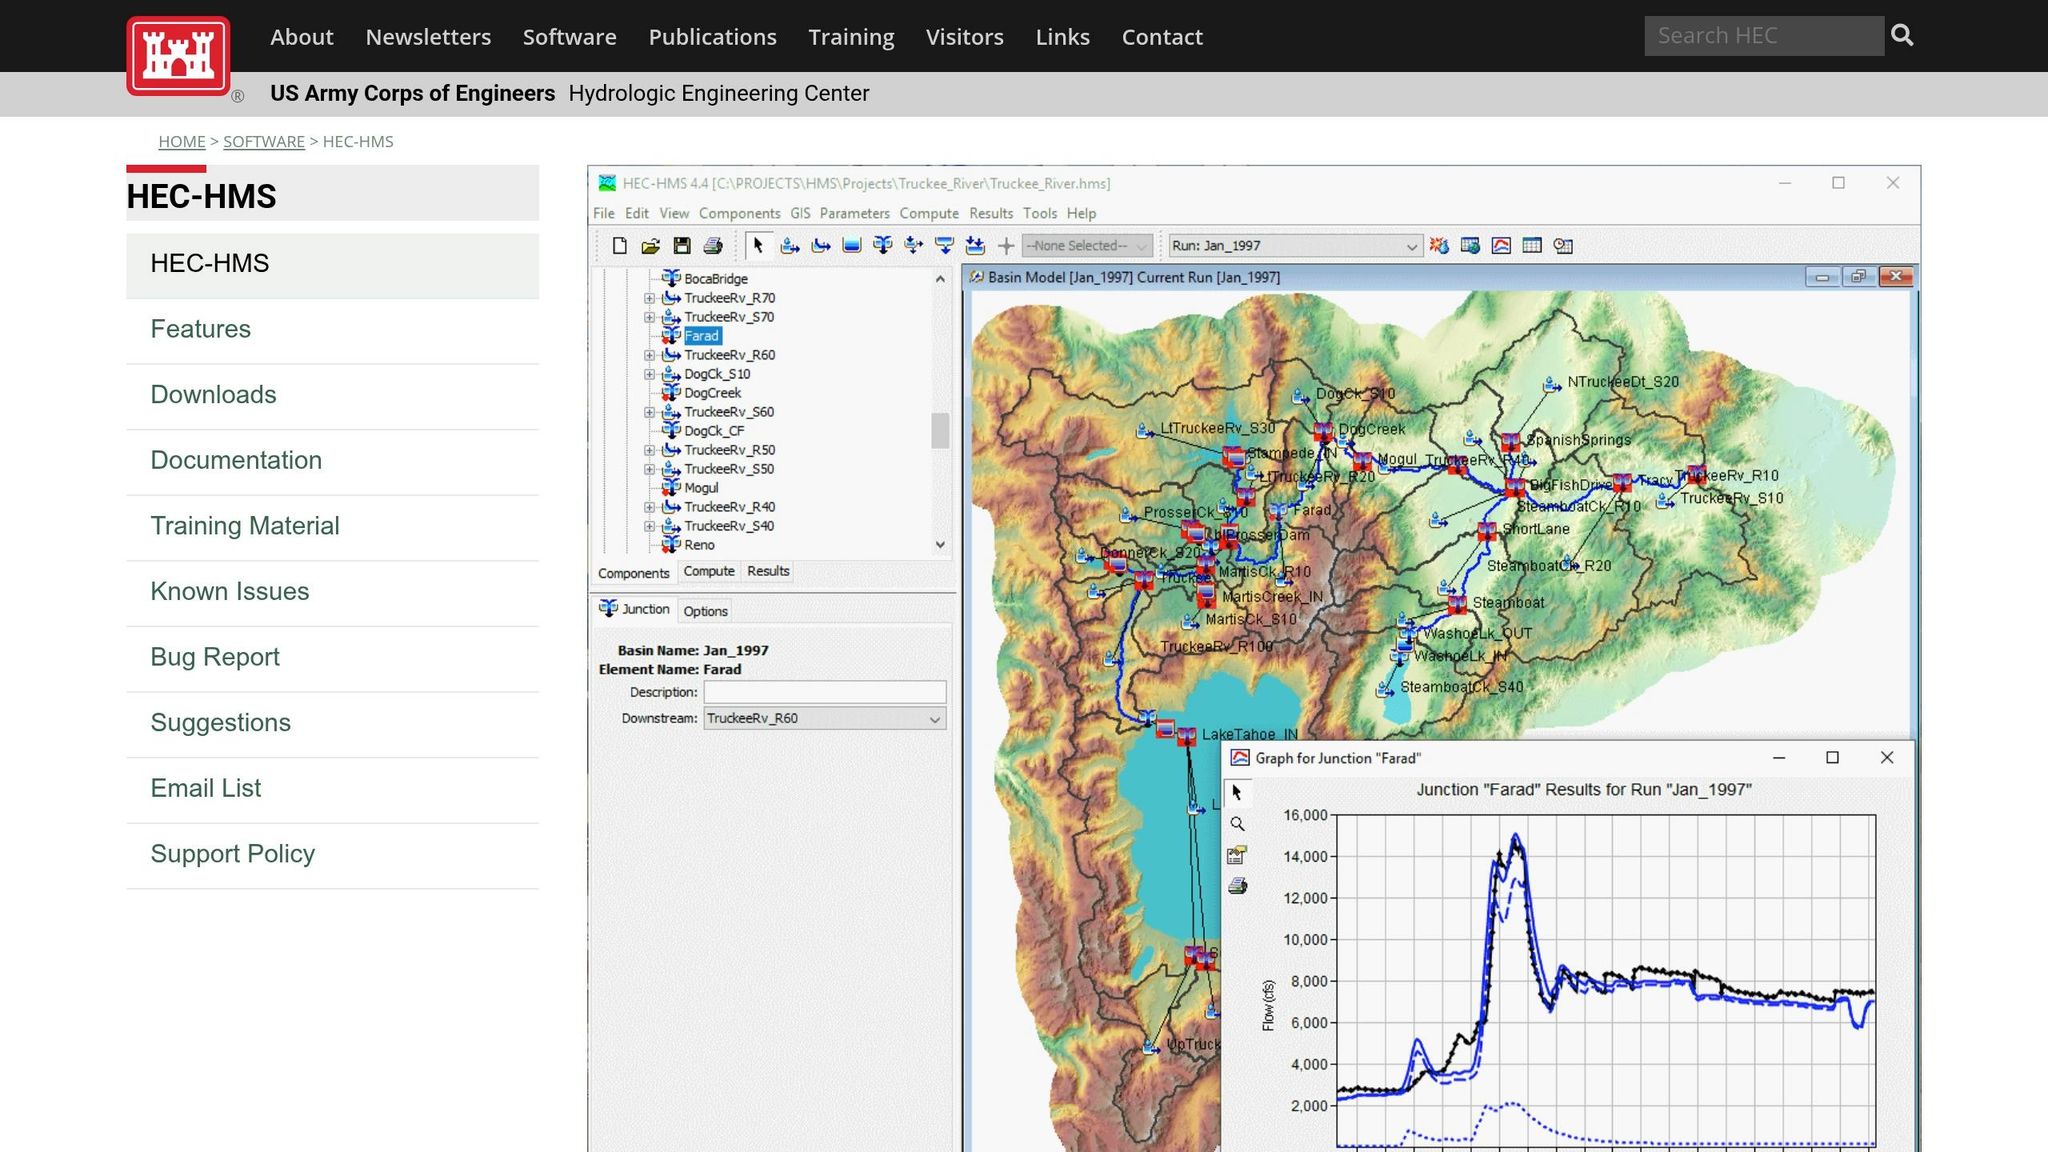Expand the TruckeeRv_R70 tree node
2048x1152 pixels.
(649, 298)
